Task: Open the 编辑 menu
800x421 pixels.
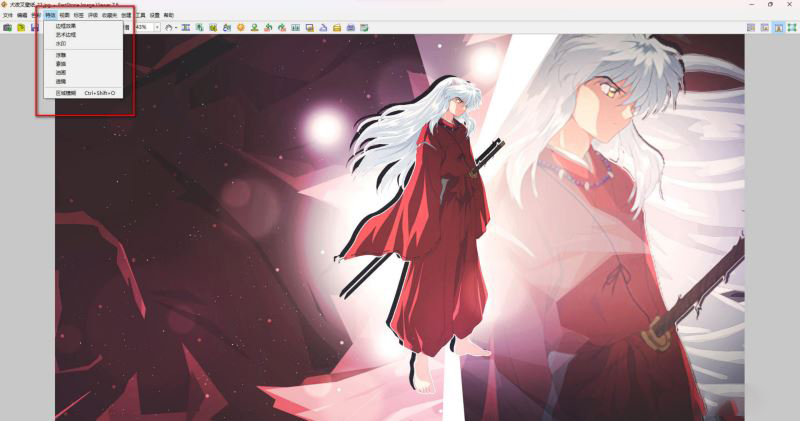Action: [x=22, y=15]
